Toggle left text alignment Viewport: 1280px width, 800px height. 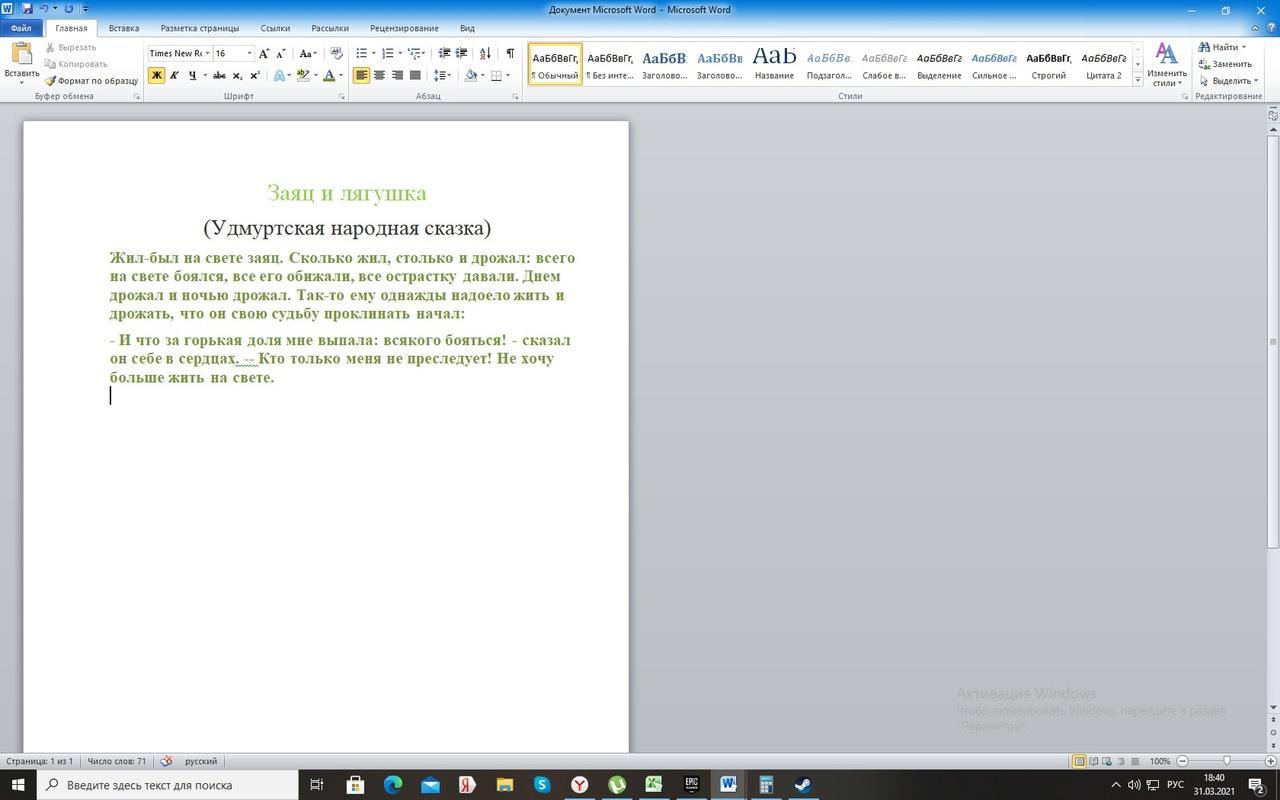(361, 76)
